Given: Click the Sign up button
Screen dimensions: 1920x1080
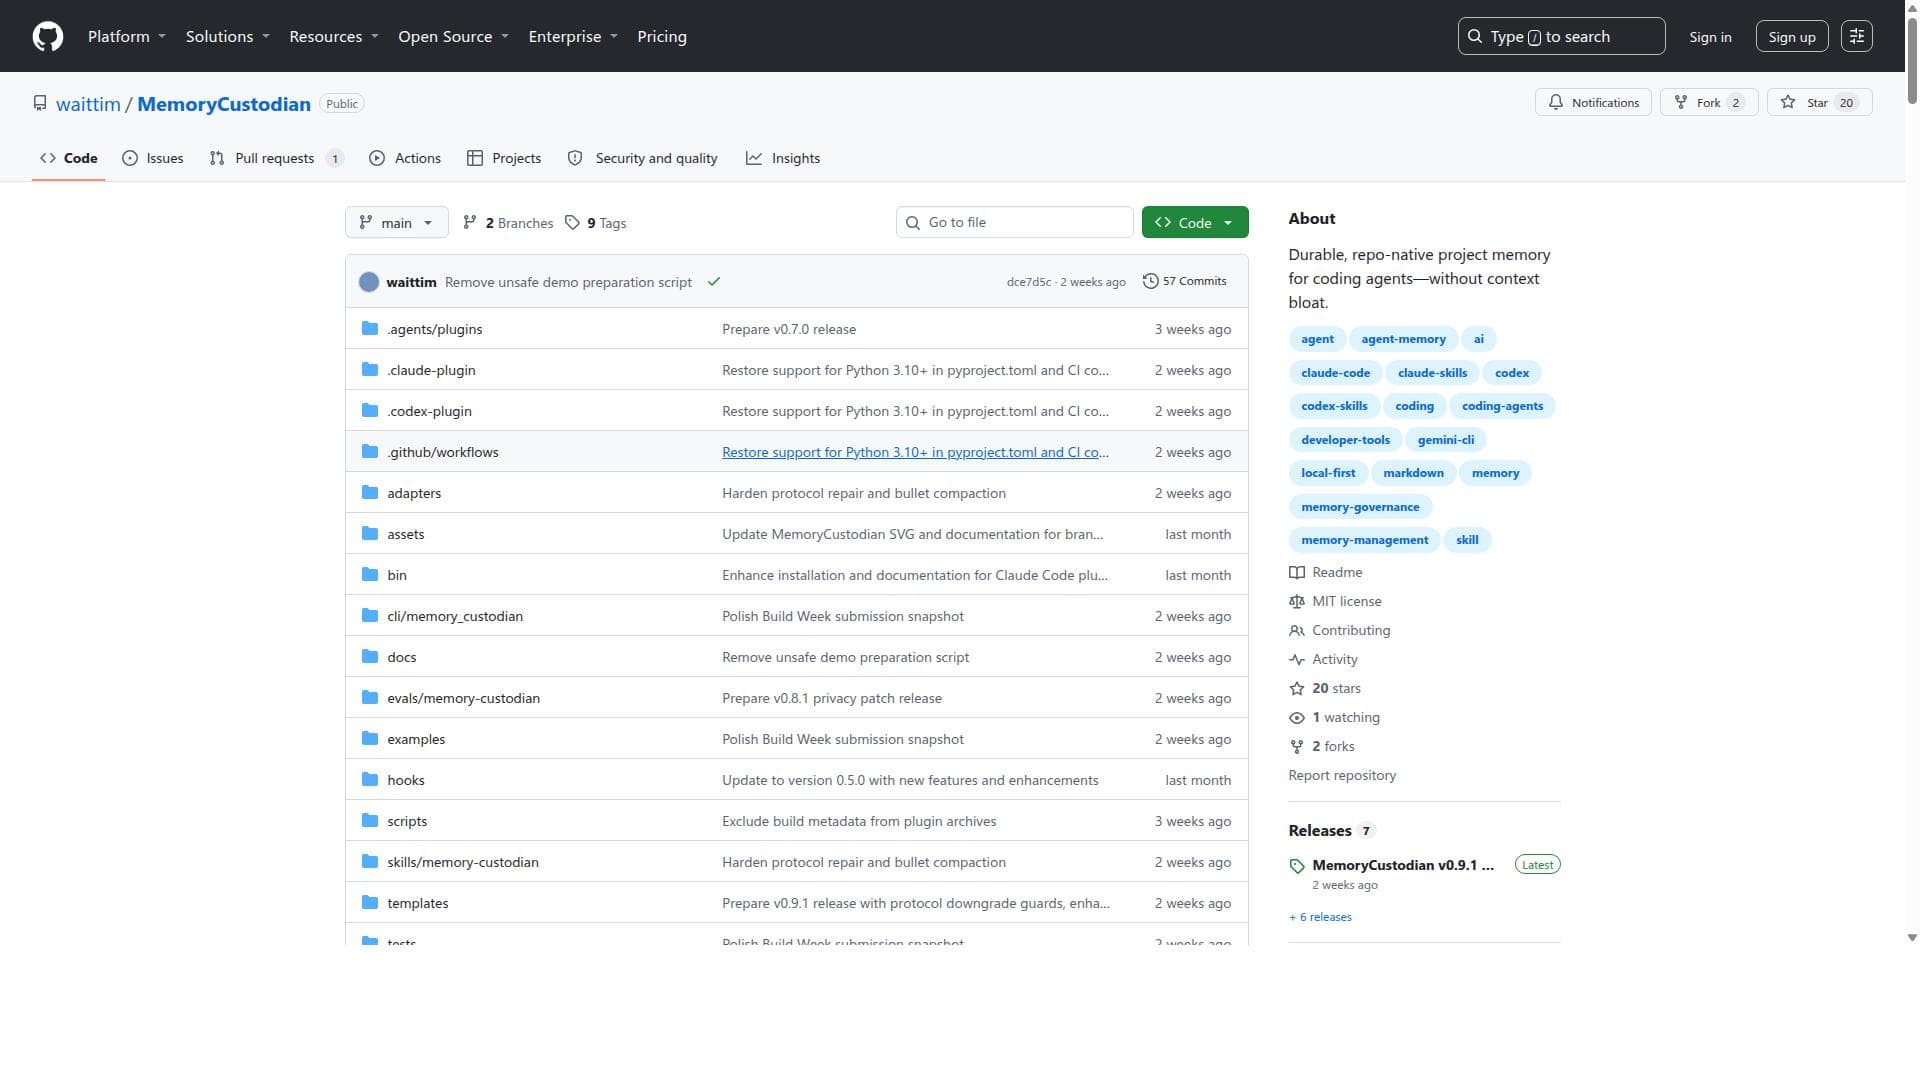Looking at the screenshot, I should click(x=1792, y=37).
